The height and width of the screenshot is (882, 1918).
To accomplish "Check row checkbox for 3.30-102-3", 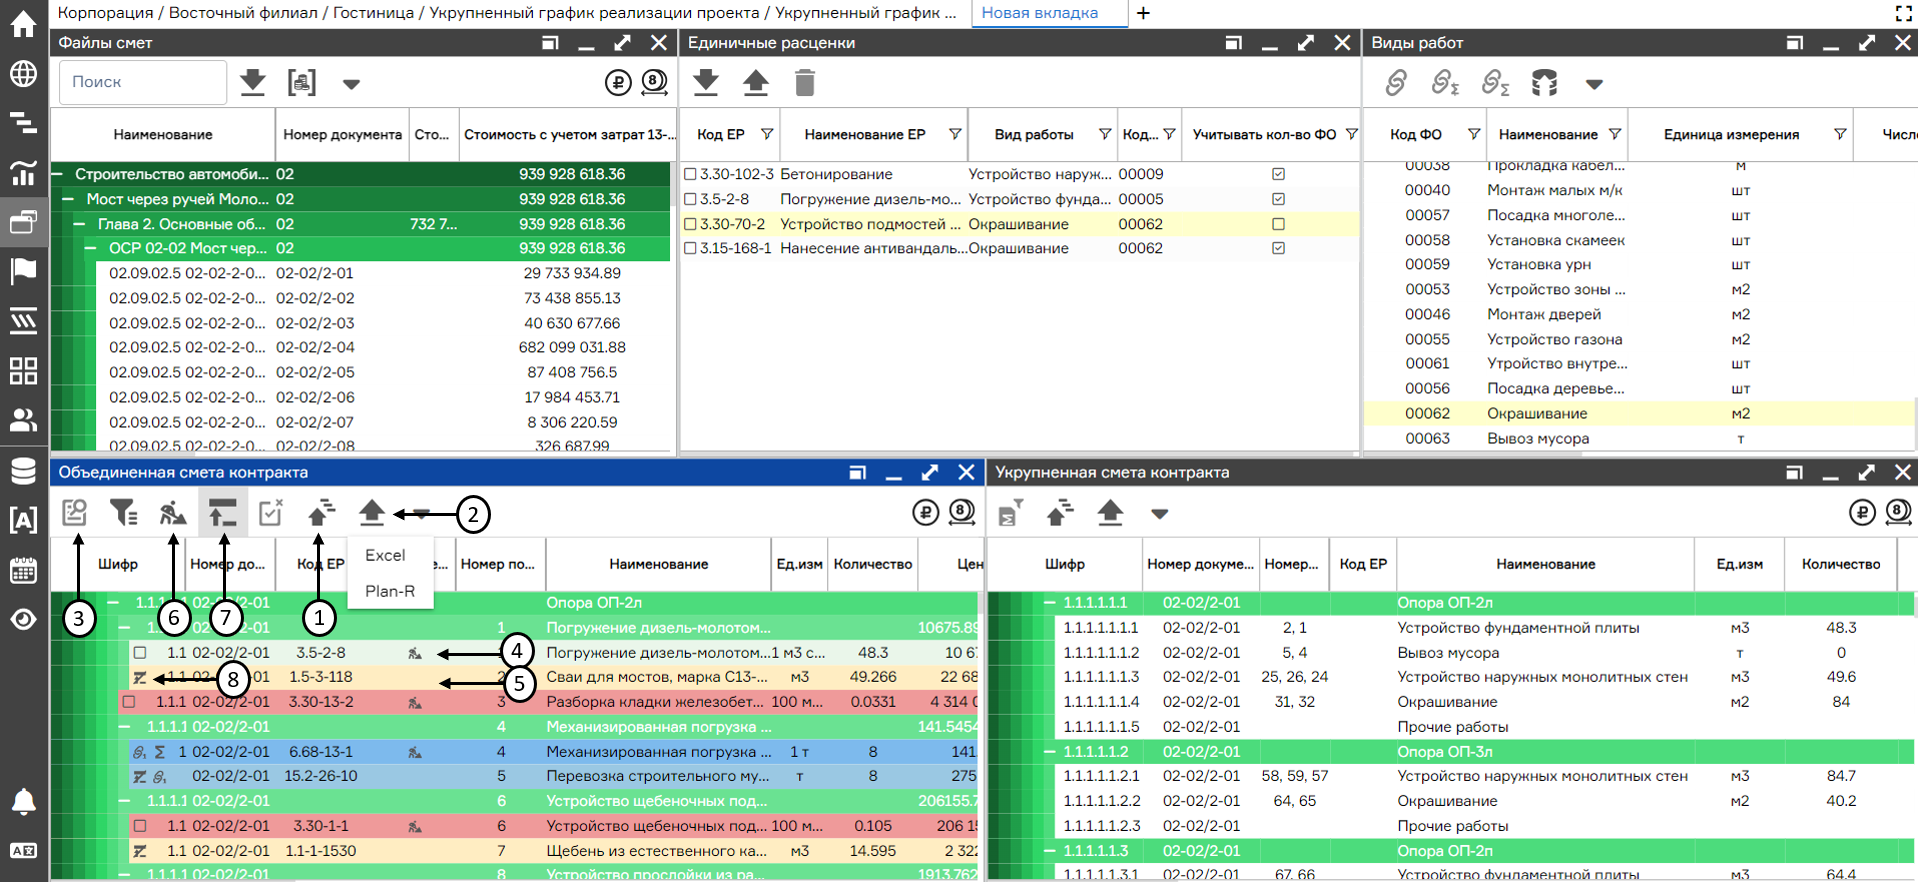I will coord(690,174).
